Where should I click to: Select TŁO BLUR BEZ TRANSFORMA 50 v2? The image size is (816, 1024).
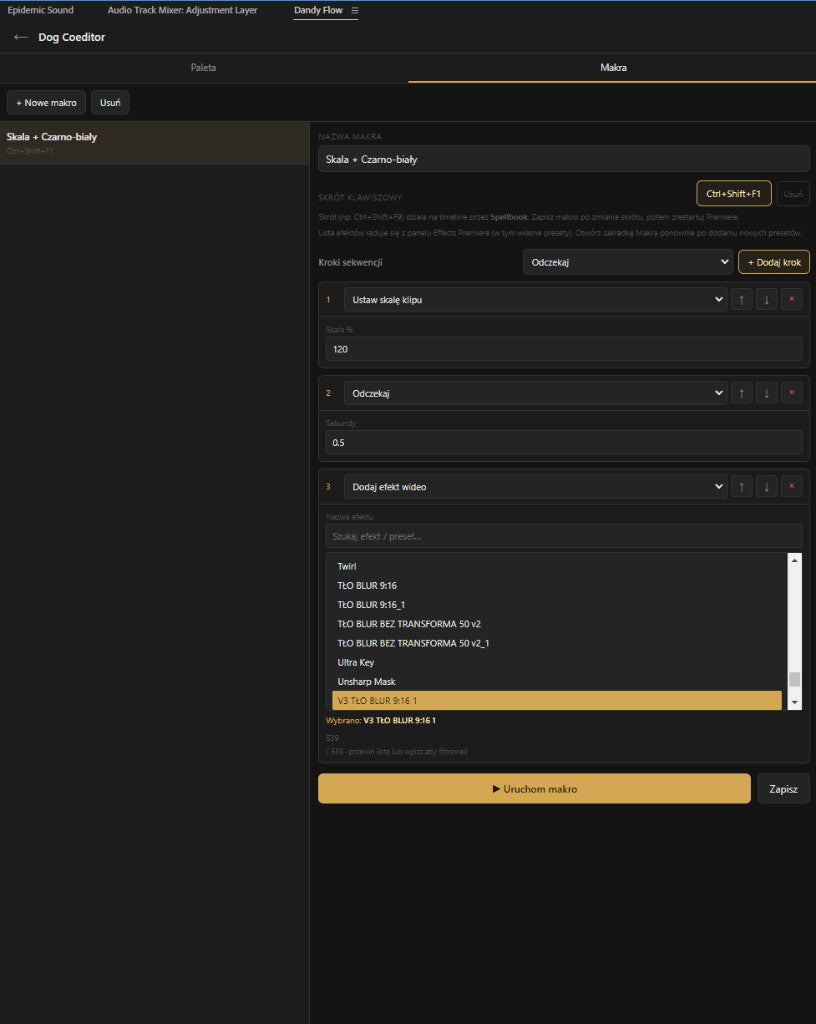coord(557,624)
